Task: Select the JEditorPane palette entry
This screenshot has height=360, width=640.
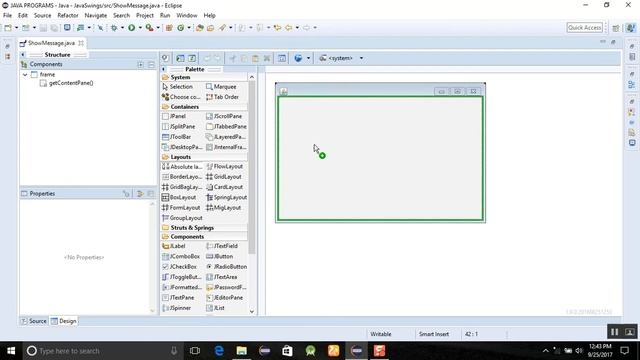Action: [224, 298]
